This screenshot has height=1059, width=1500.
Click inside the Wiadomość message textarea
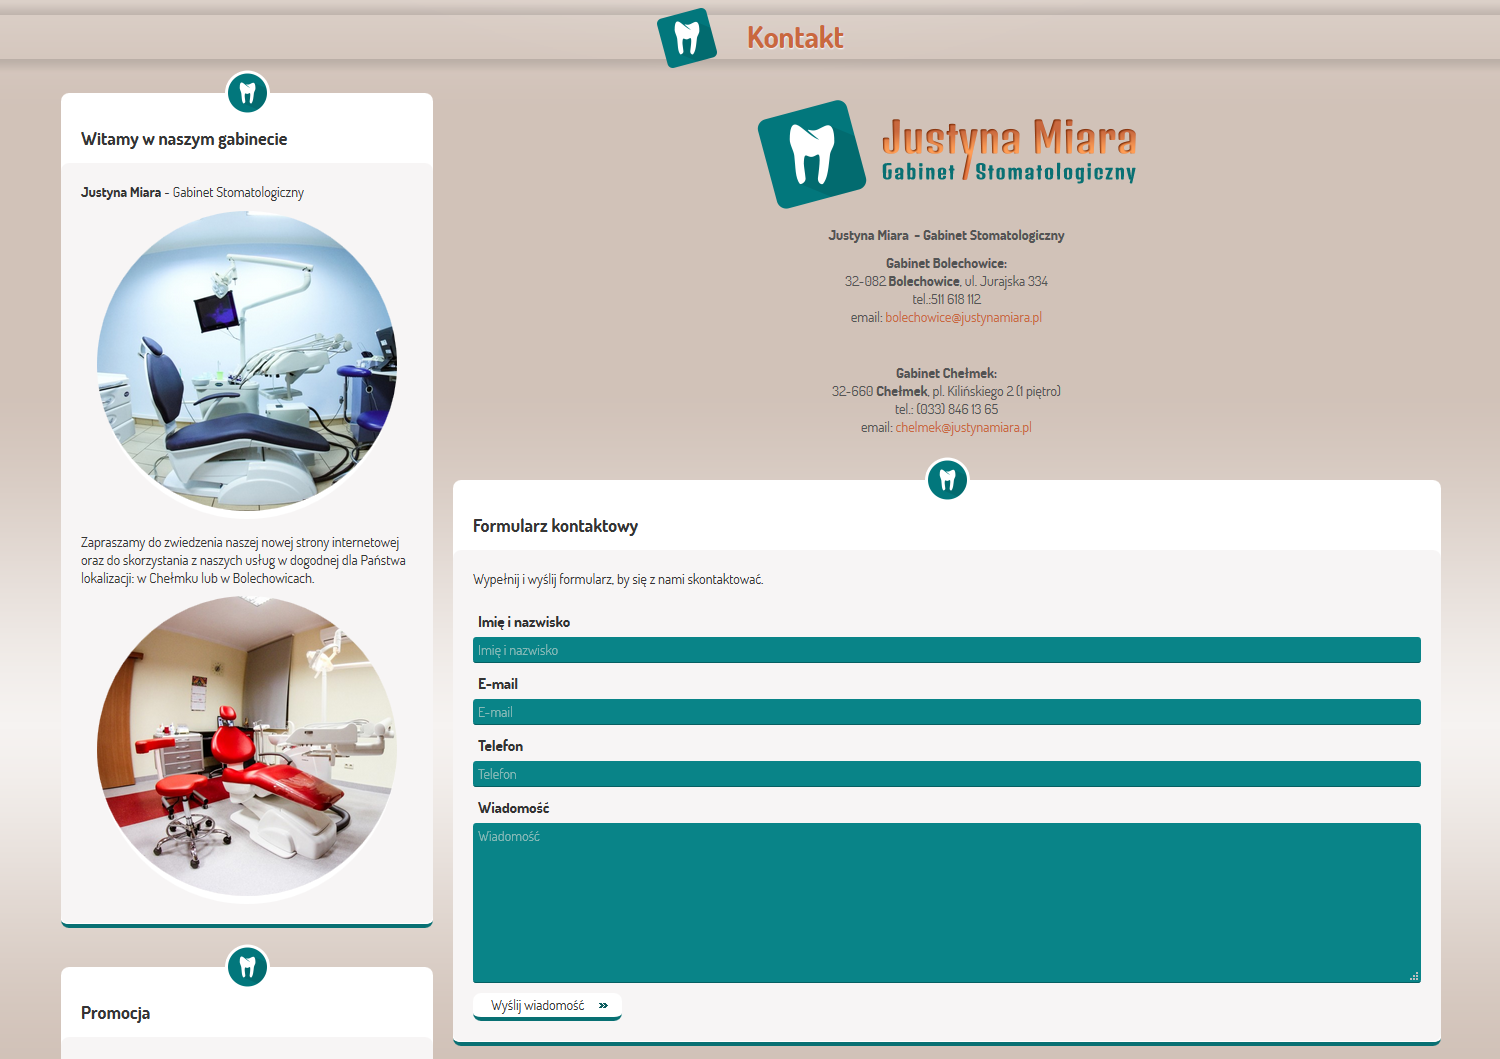pyautogui.click(x=946, y=902)
